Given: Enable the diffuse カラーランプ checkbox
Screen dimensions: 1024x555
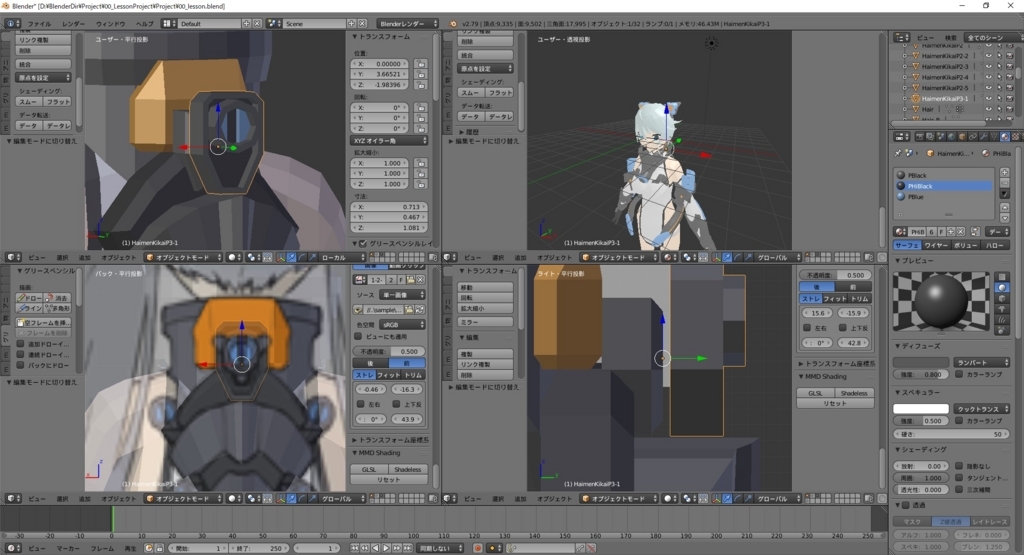Looking at the screenshot, I should [959, 374].
